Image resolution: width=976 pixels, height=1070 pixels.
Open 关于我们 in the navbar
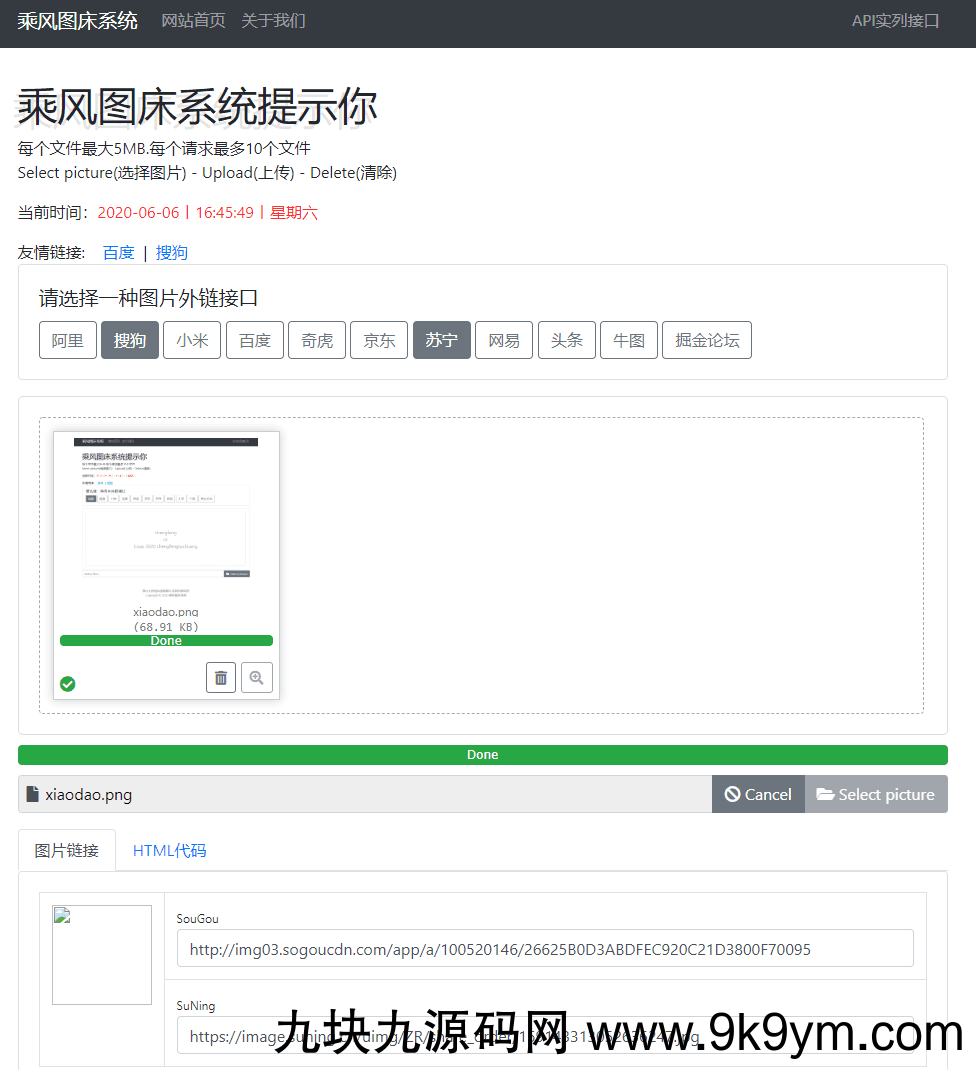273,21
